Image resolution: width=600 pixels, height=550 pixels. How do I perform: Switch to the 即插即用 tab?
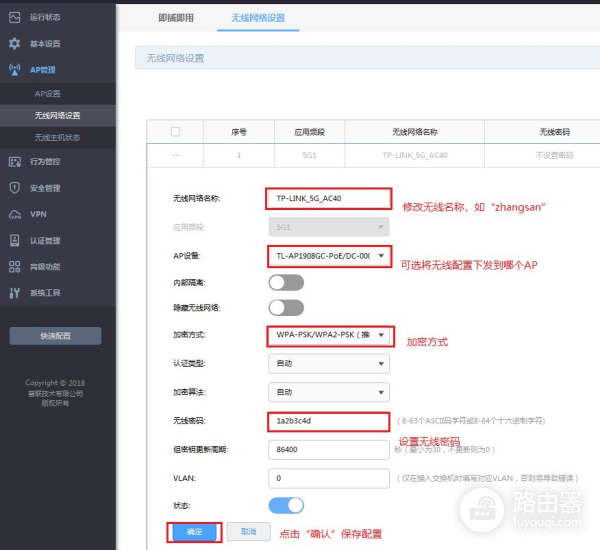(176, 18)
